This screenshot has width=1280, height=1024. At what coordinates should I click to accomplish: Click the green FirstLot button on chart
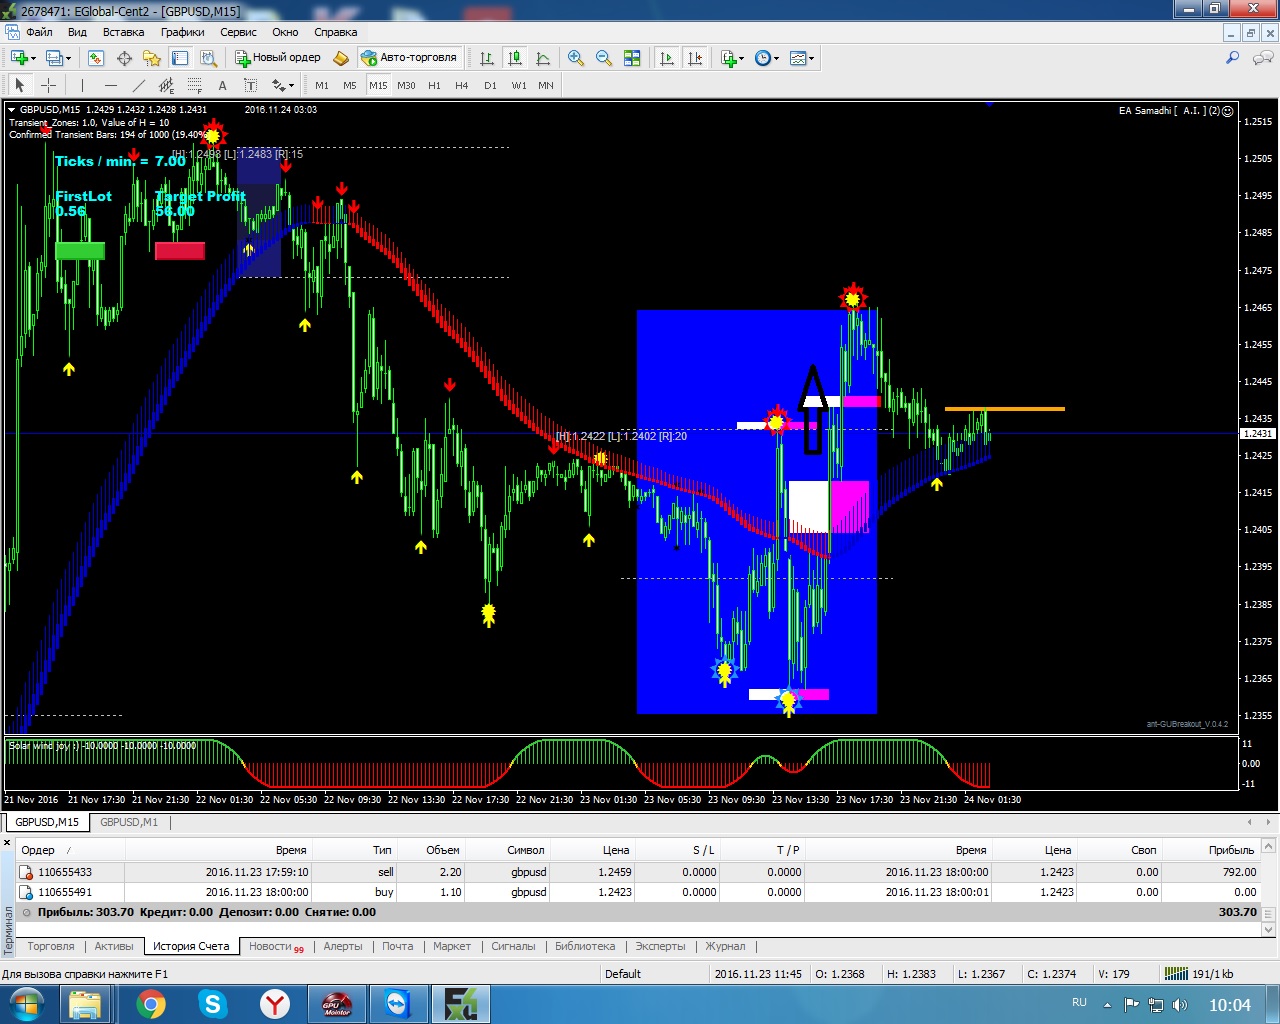pyautogui.click(x=80, y=251)
